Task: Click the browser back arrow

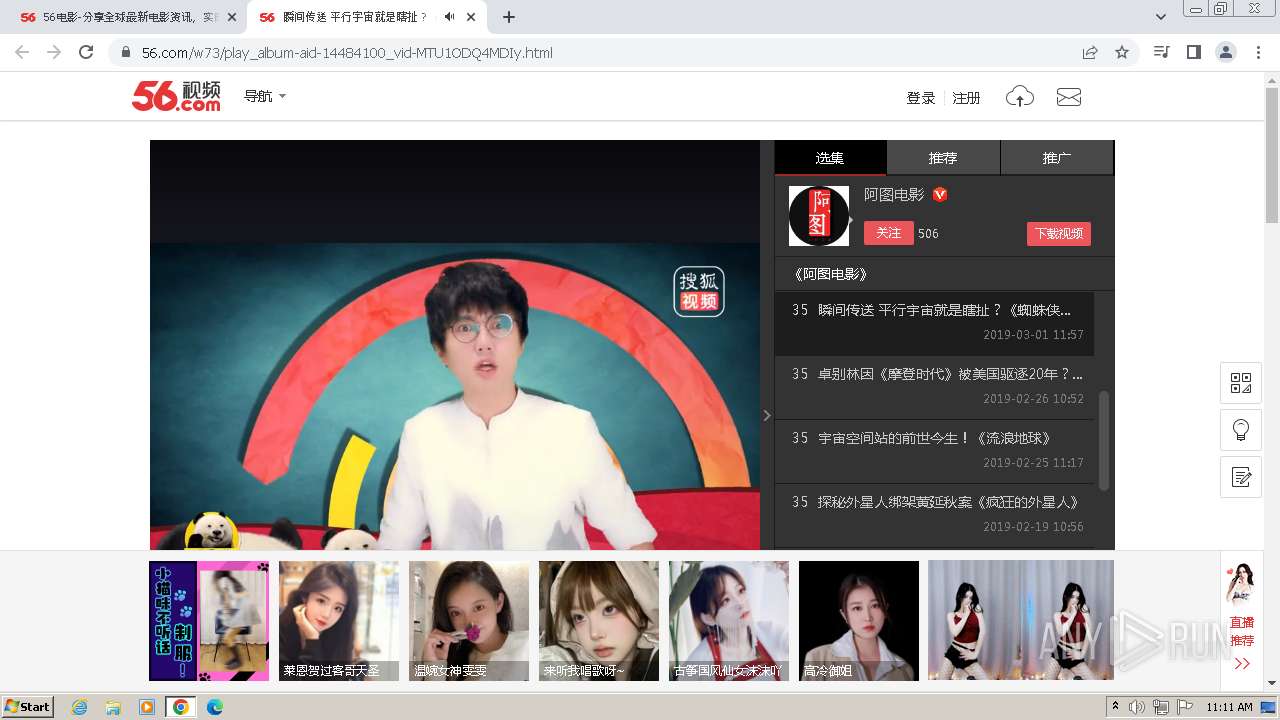Action: [x=22, y=52]
